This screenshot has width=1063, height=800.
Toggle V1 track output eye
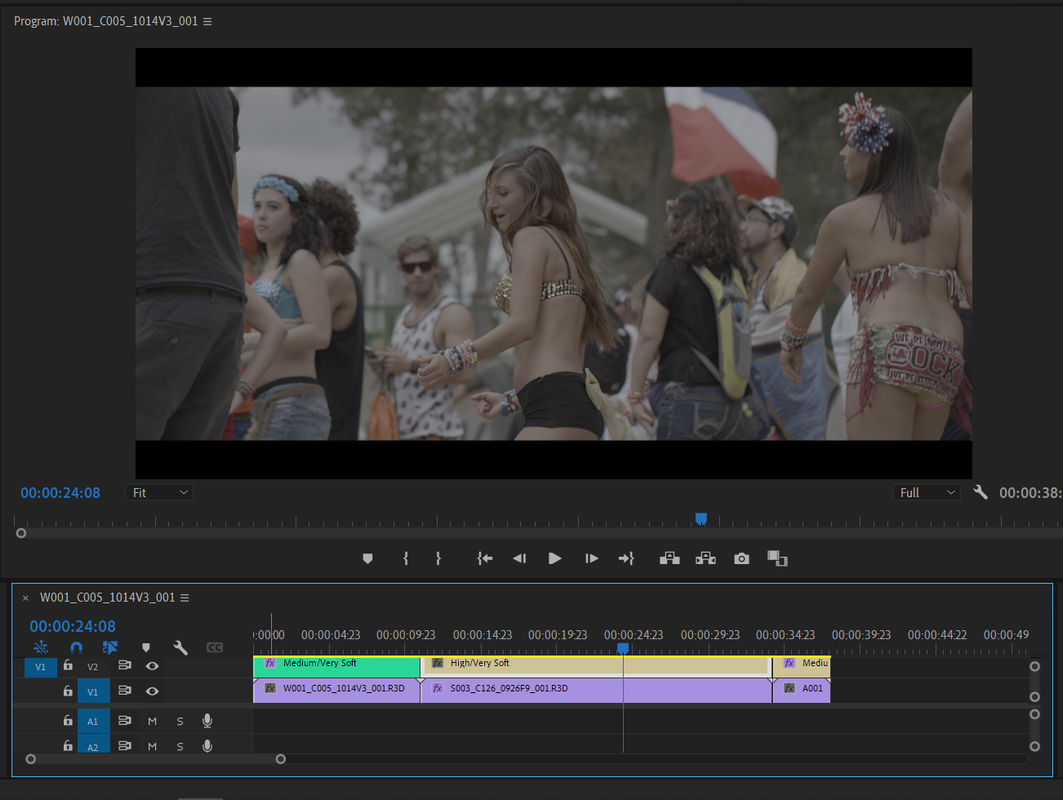(153, 692)
